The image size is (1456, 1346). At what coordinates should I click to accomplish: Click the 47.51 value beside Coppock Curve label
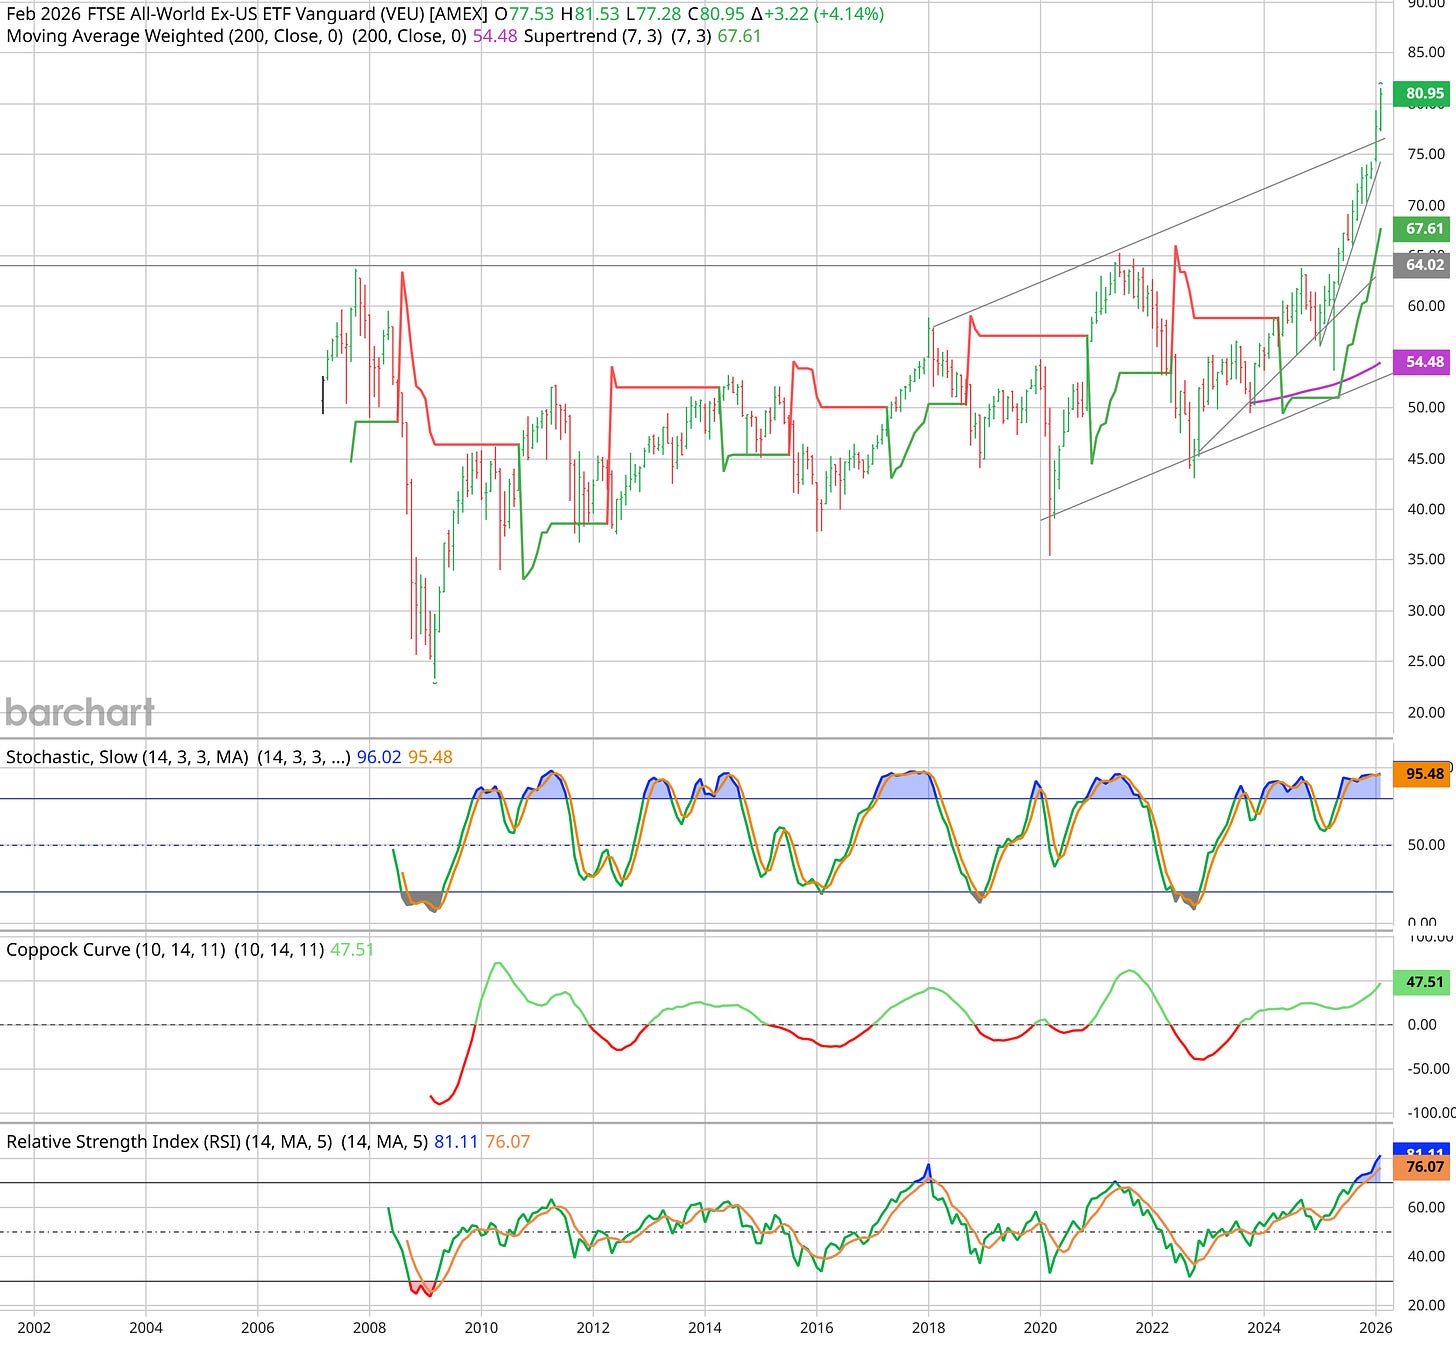(352, 949)
